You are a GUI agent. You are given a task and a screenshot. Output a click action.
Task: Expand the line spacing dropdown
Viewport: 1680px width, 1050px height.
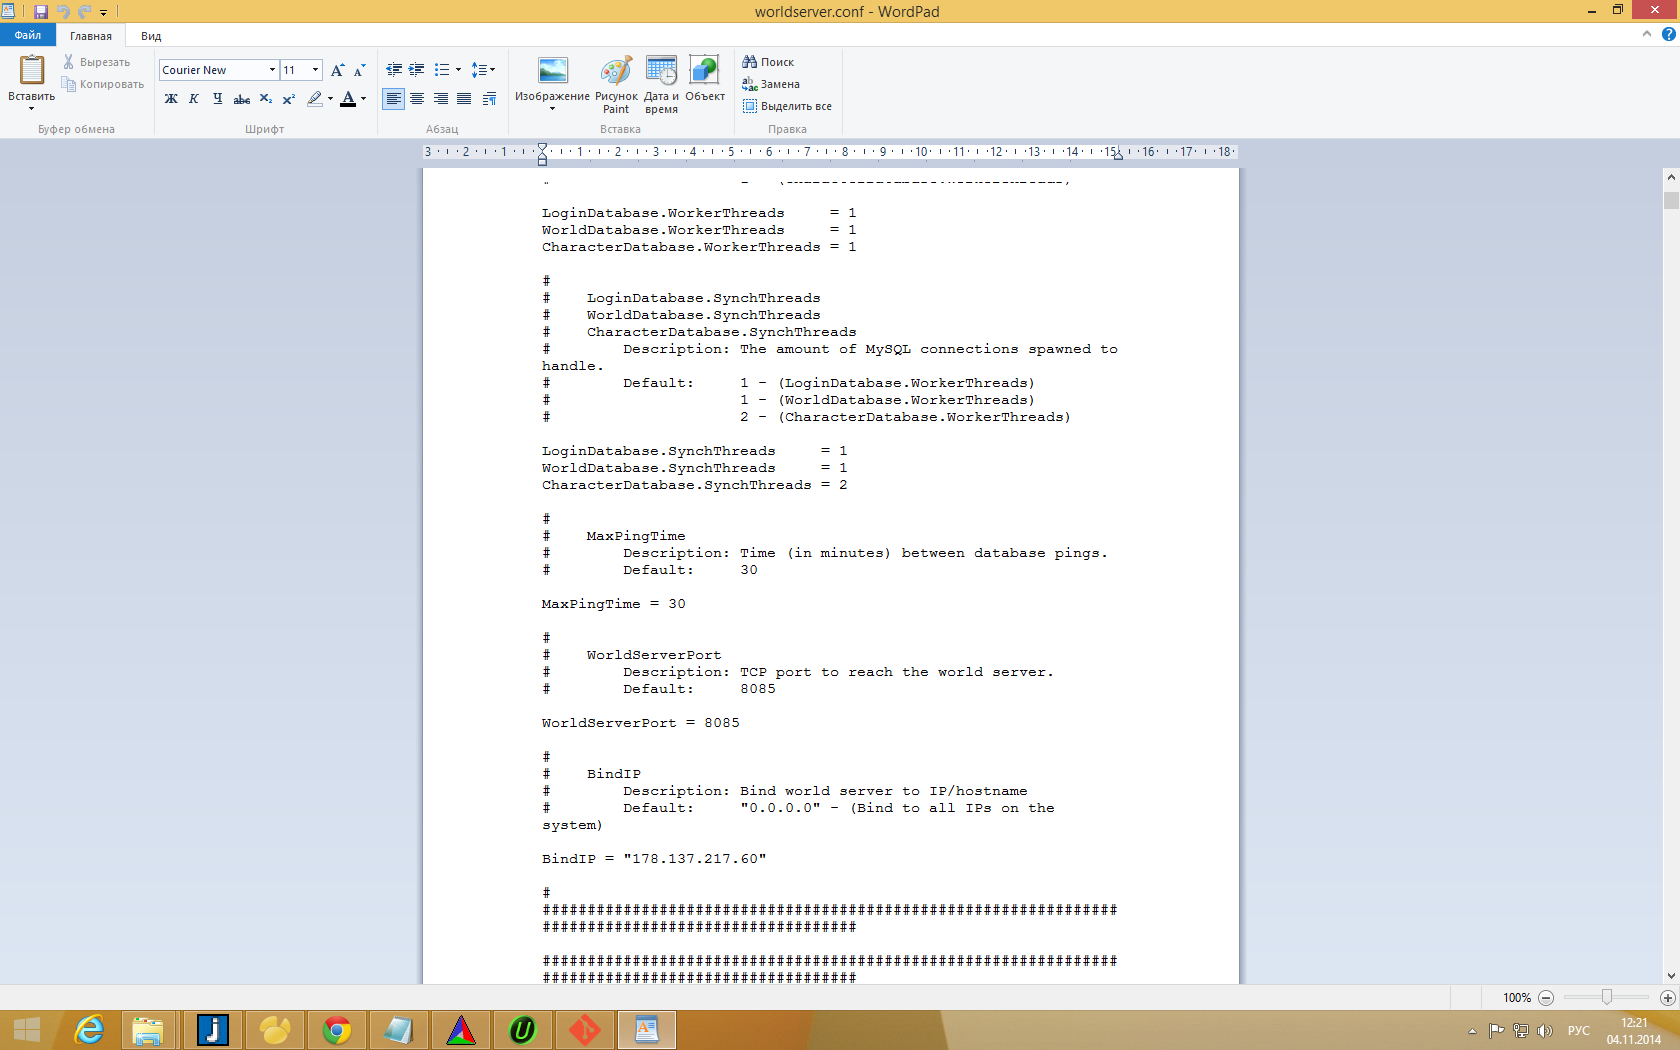click(484, 70)
